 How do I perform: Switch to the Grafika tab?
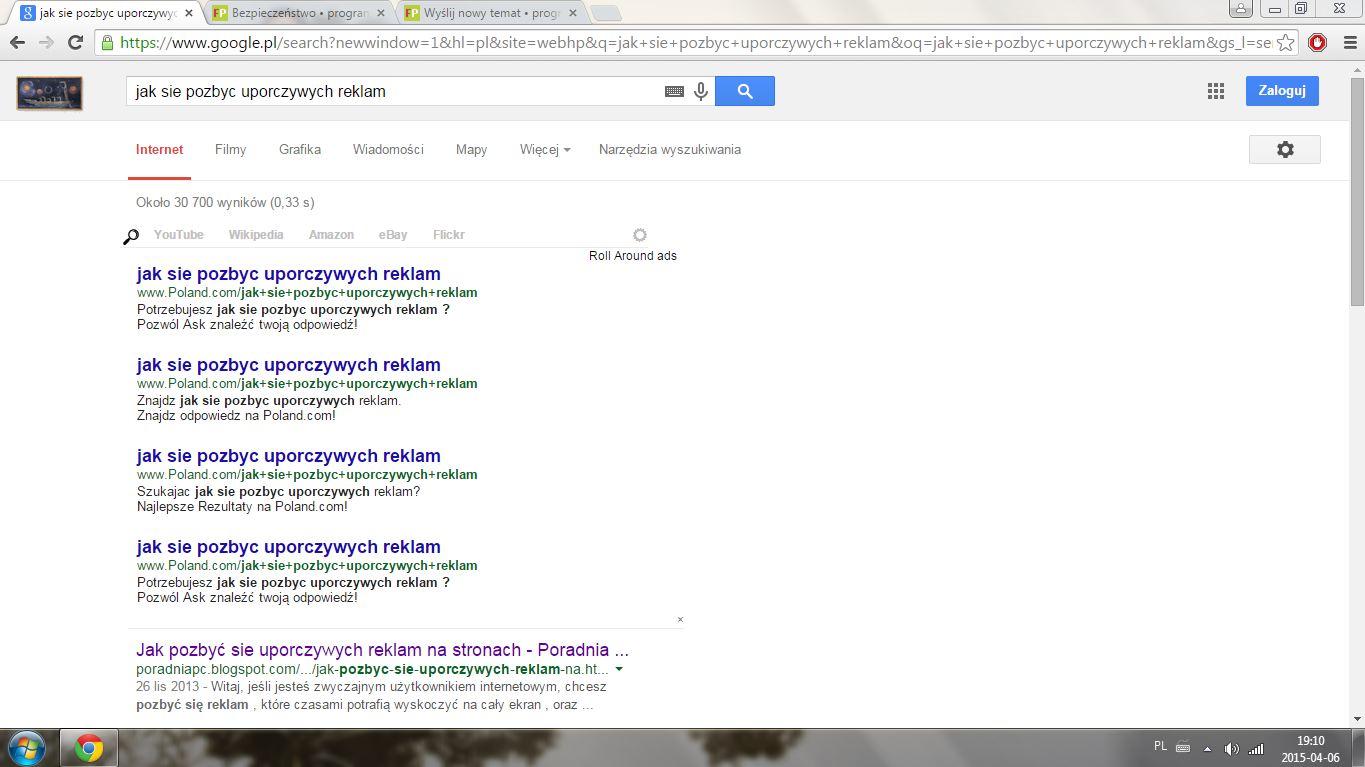300,149
